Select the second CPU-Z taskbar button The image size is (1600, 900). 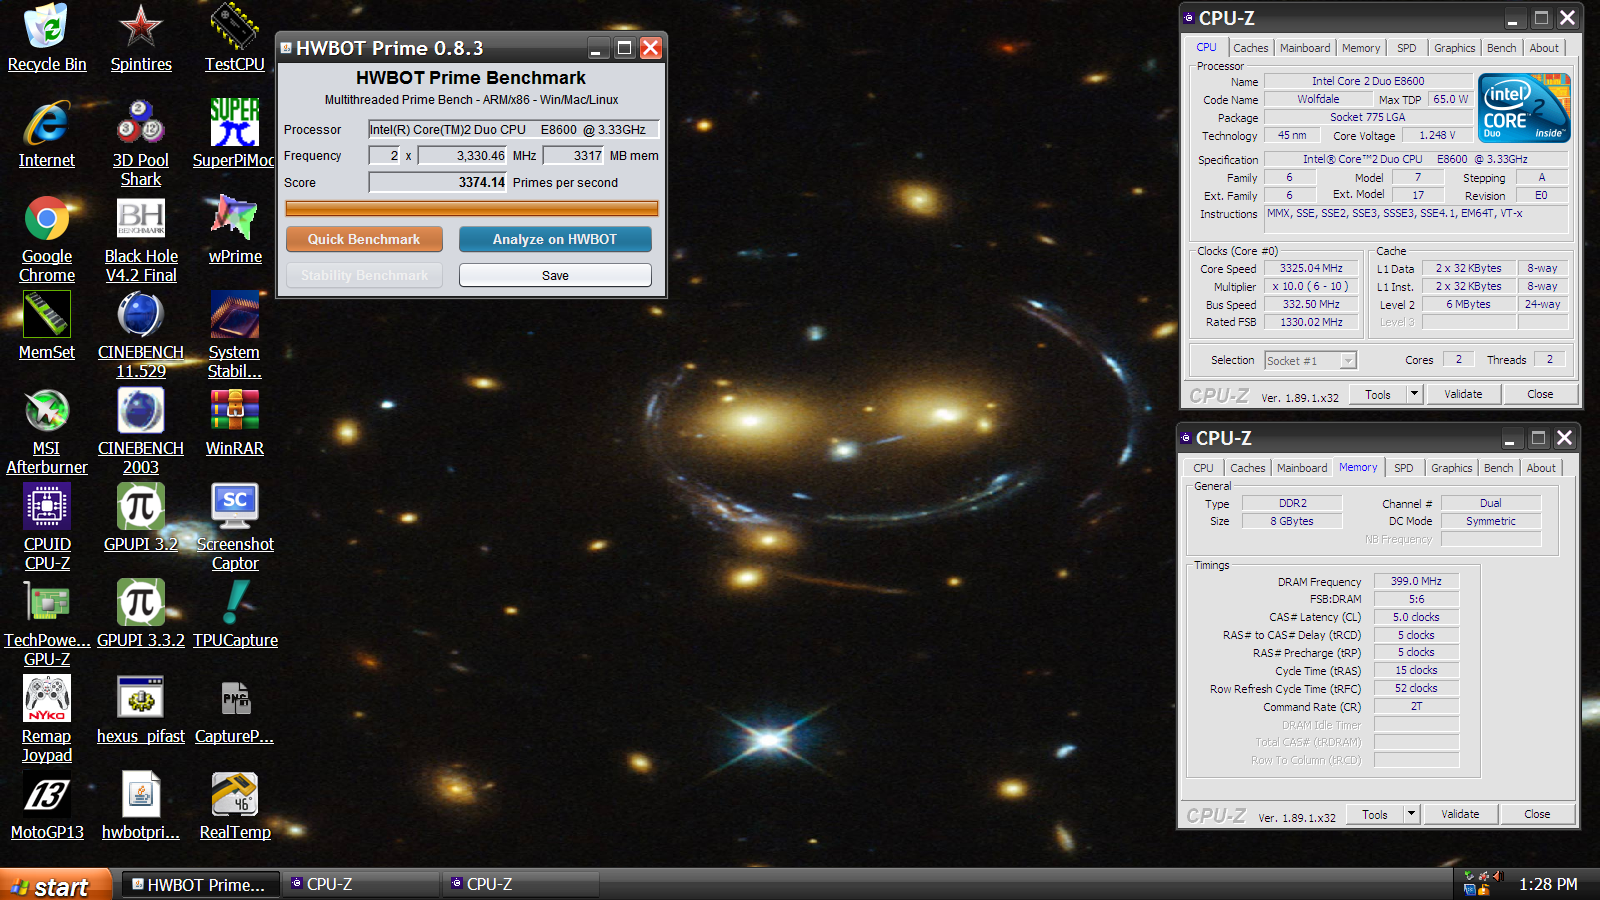[x=523, y=885]
